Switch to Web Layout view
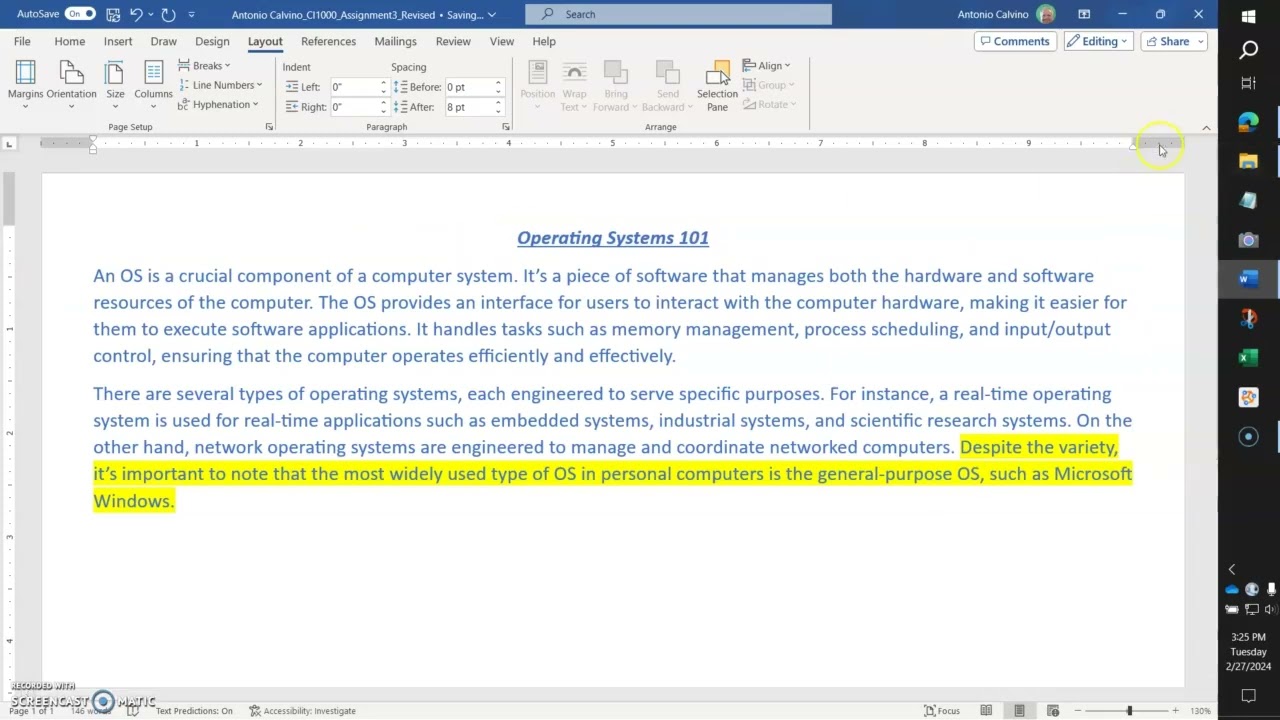This screenshot has height=720, width=1280. [x=1052, y=711]
